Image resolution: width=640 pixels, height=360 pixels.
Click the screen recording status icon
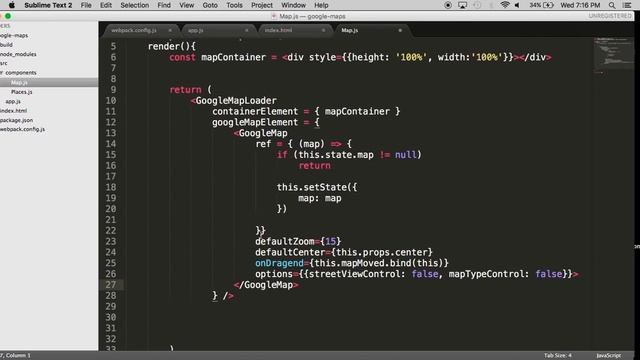(448, 5)
